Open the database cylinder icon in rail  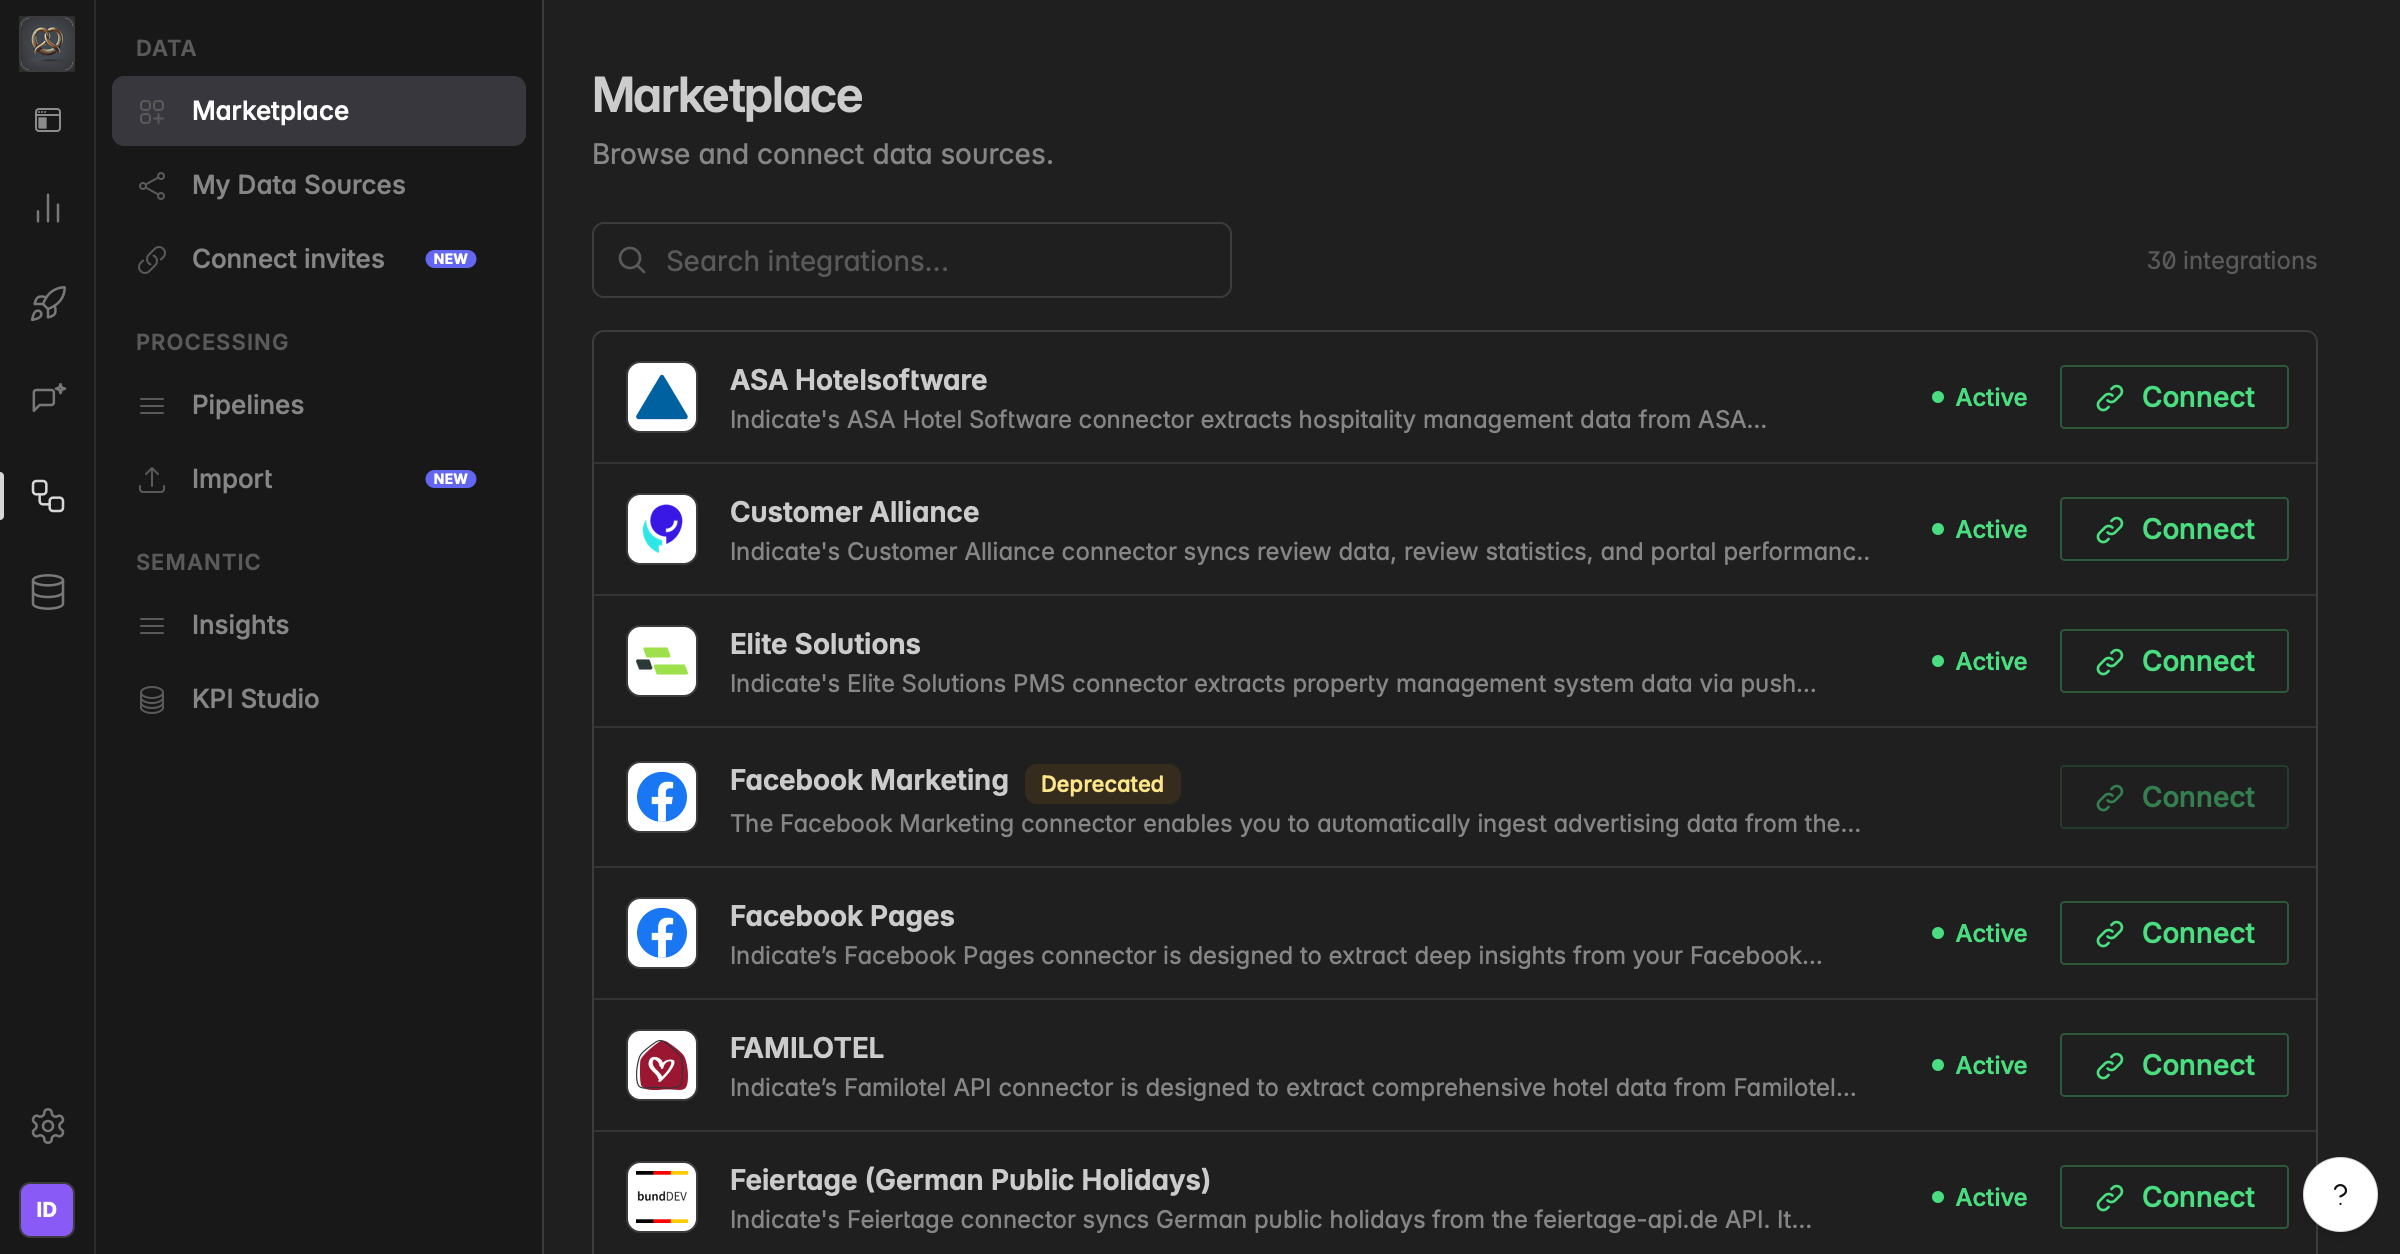(47, 591)
